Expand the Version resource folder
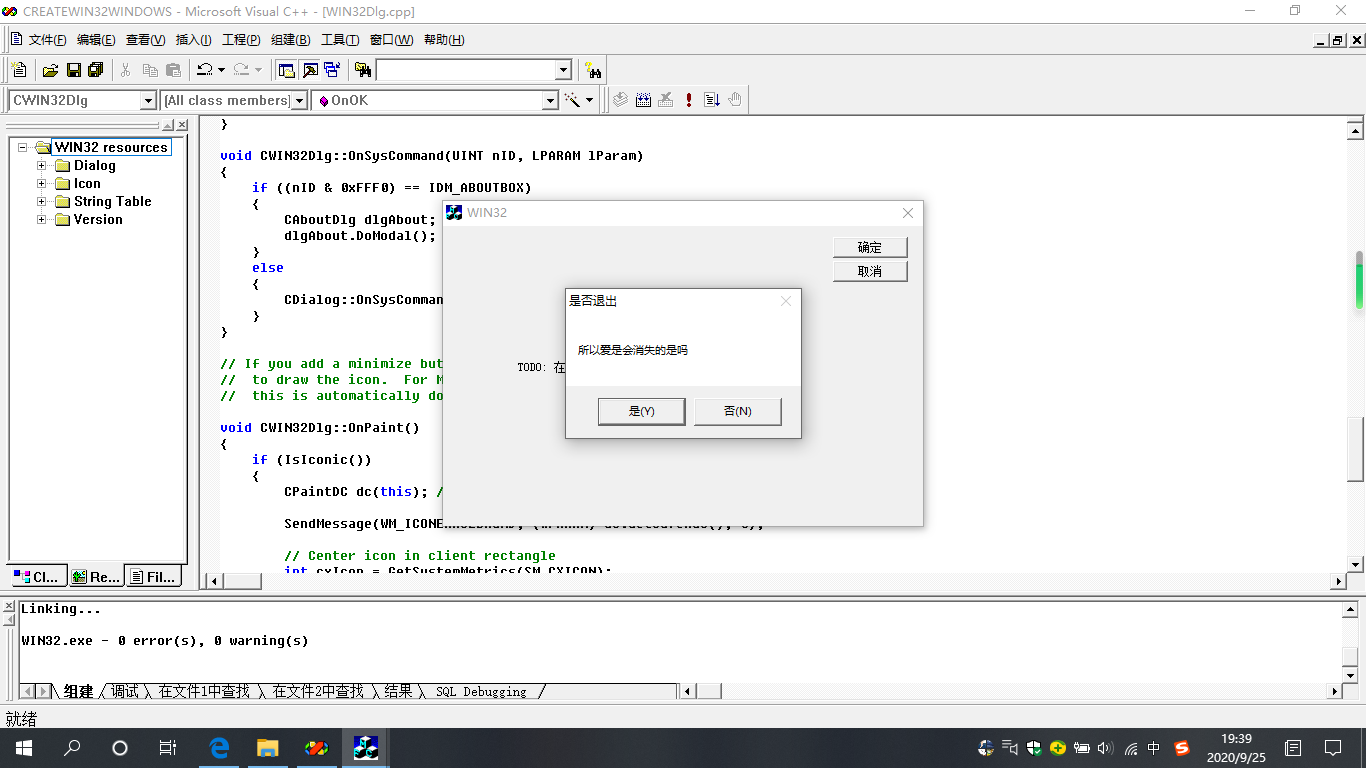The image size is (1366, 768). click(x=42, y=220)
